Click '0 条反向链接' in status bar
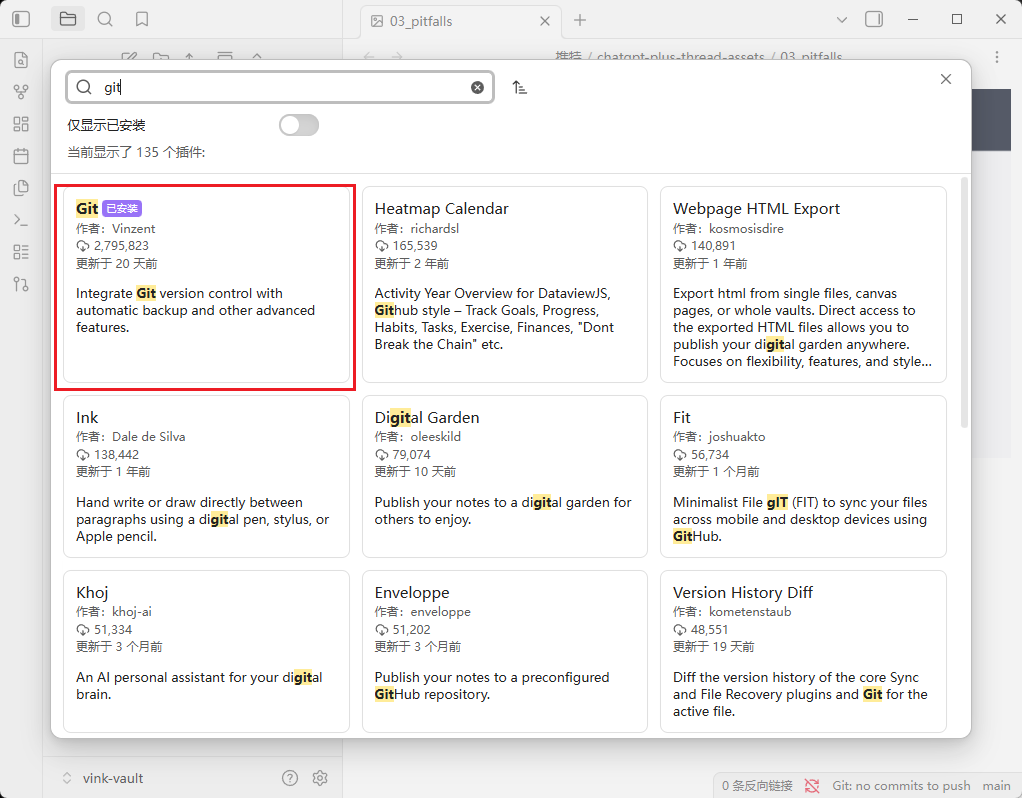Image resolution: width=1022 pixels, height=798 pixels. [757, 786]
